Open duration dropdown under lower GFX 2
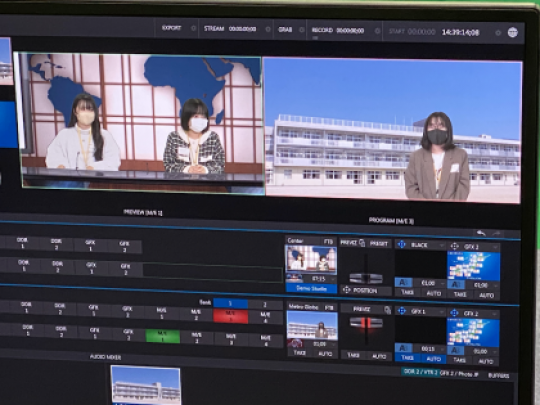540x405 pixels. 495,352
